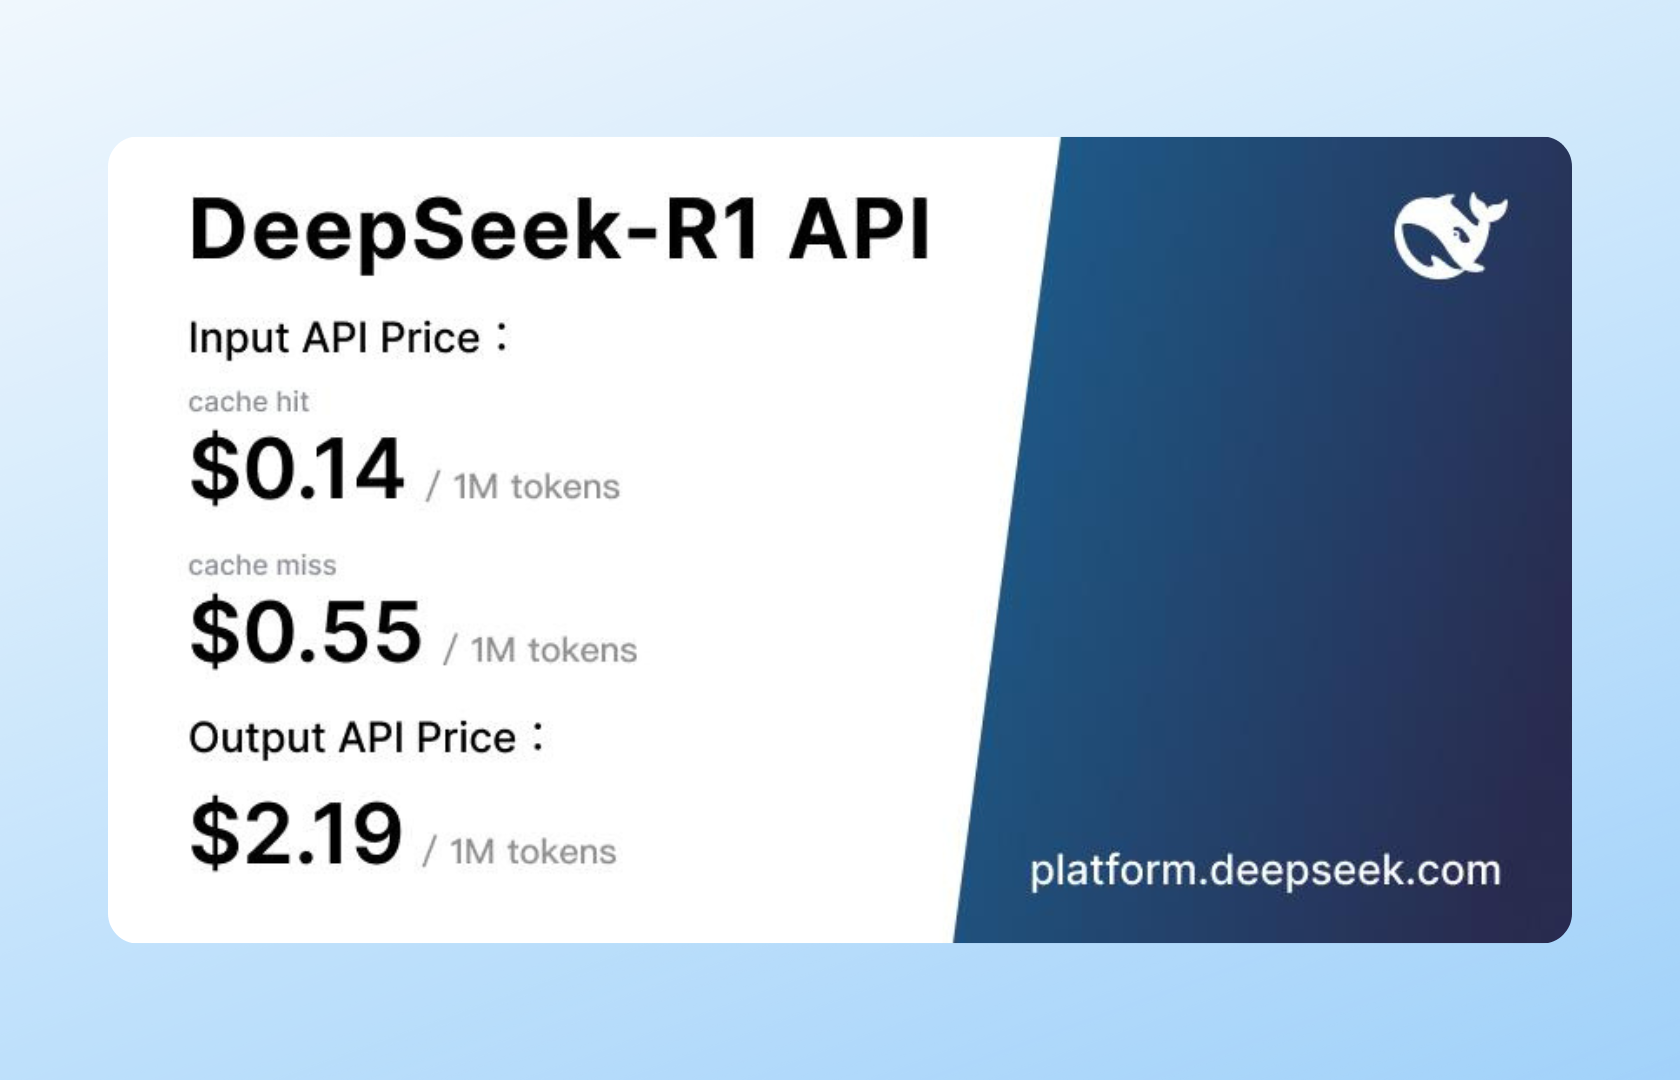Select the $2.19 output price
Image resolution: width=1680 pixels, height=1080 pixels.
click(296, 833)
